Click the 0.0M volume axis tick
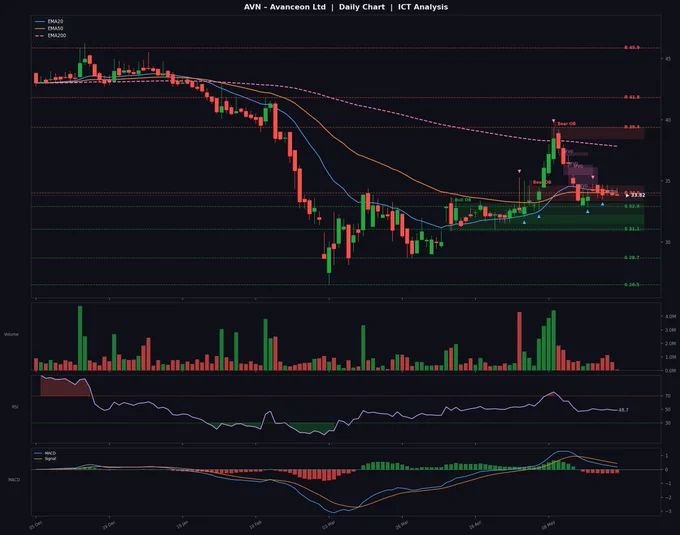The image size is (680, 535). [x=670, y=371]
